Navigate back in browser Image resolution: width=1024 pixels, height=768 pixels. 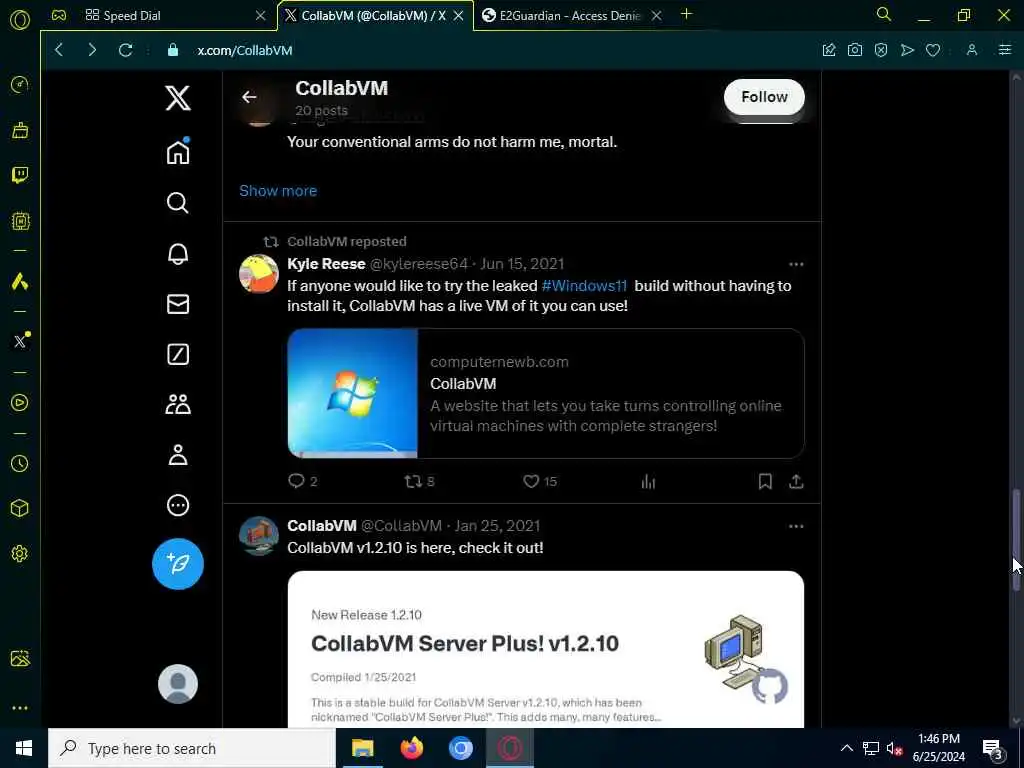(59, 50)
